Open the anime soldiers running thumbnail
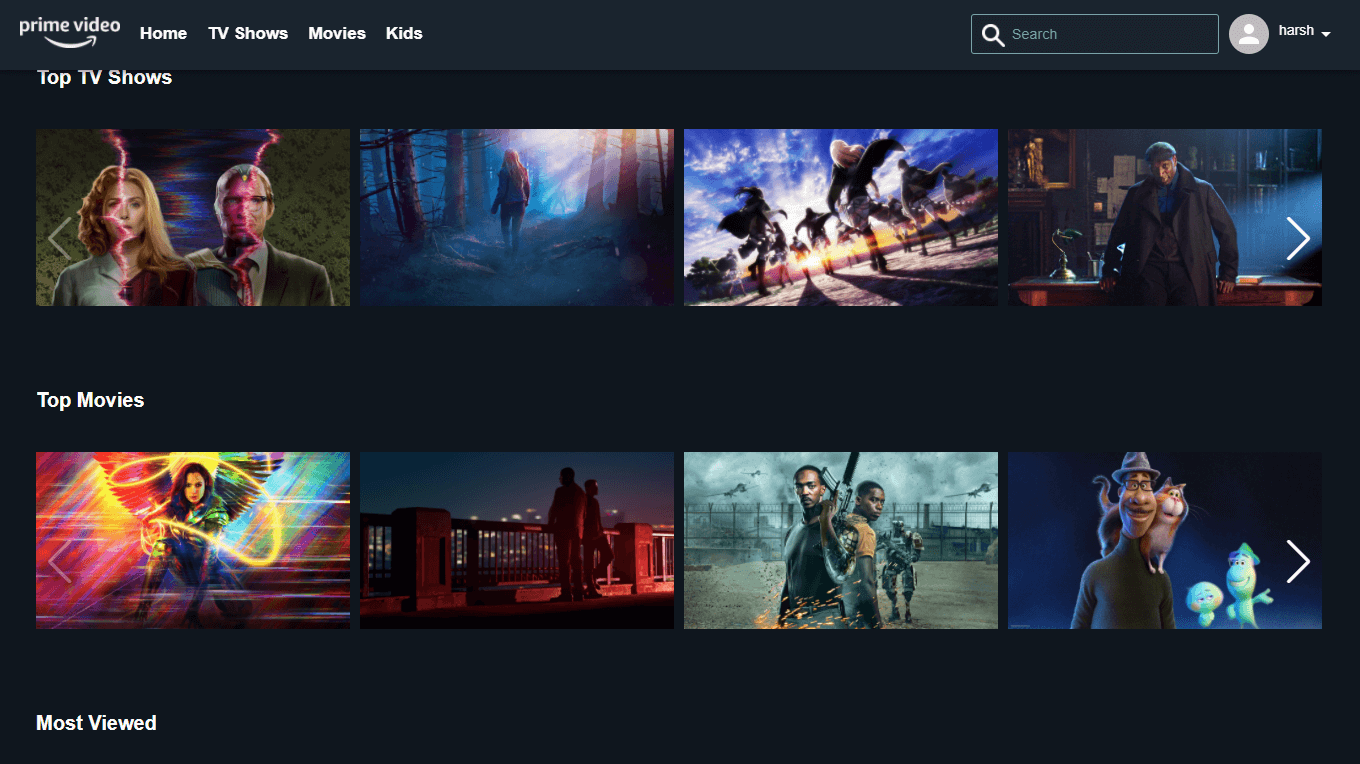 [x=840, y=217]
